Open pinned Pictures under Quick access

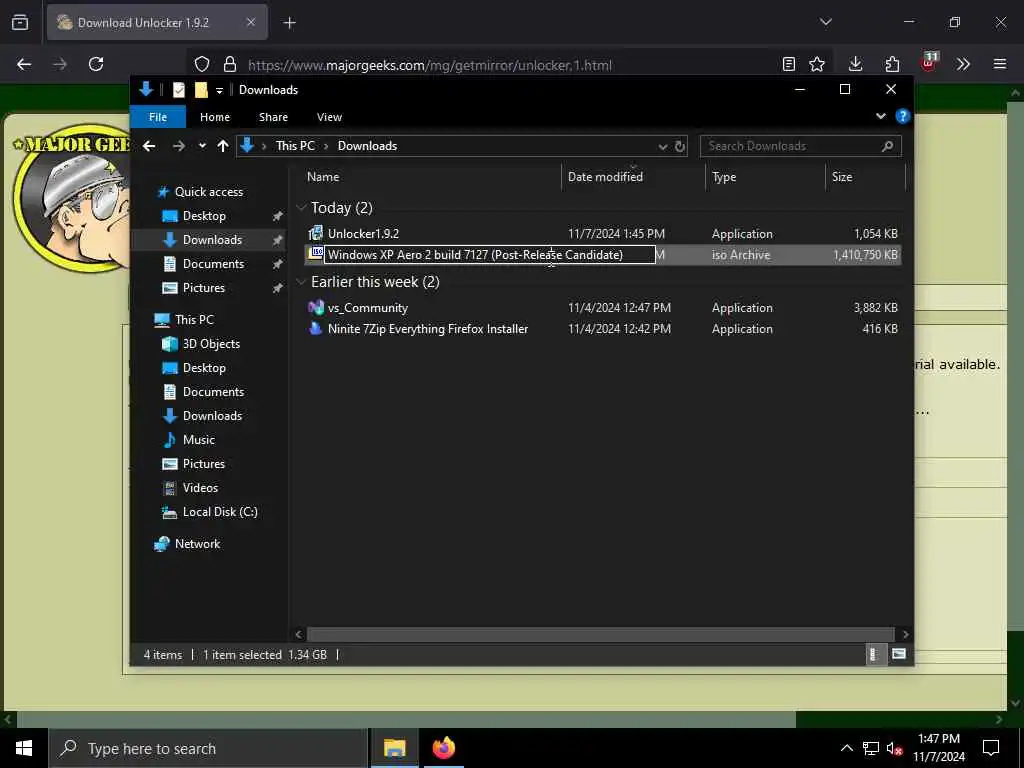pyautogui.click(x=203, y=288)
